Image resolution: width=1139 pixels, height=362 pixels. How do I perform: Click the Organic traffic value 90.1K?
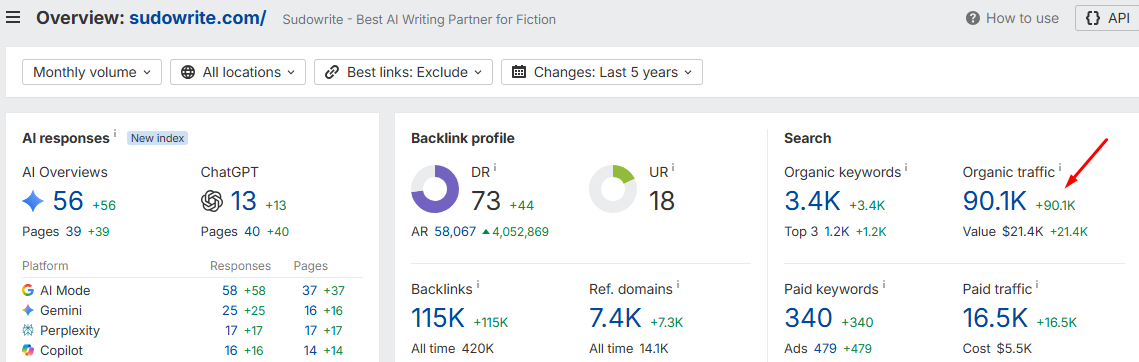(x=995, y=201)
